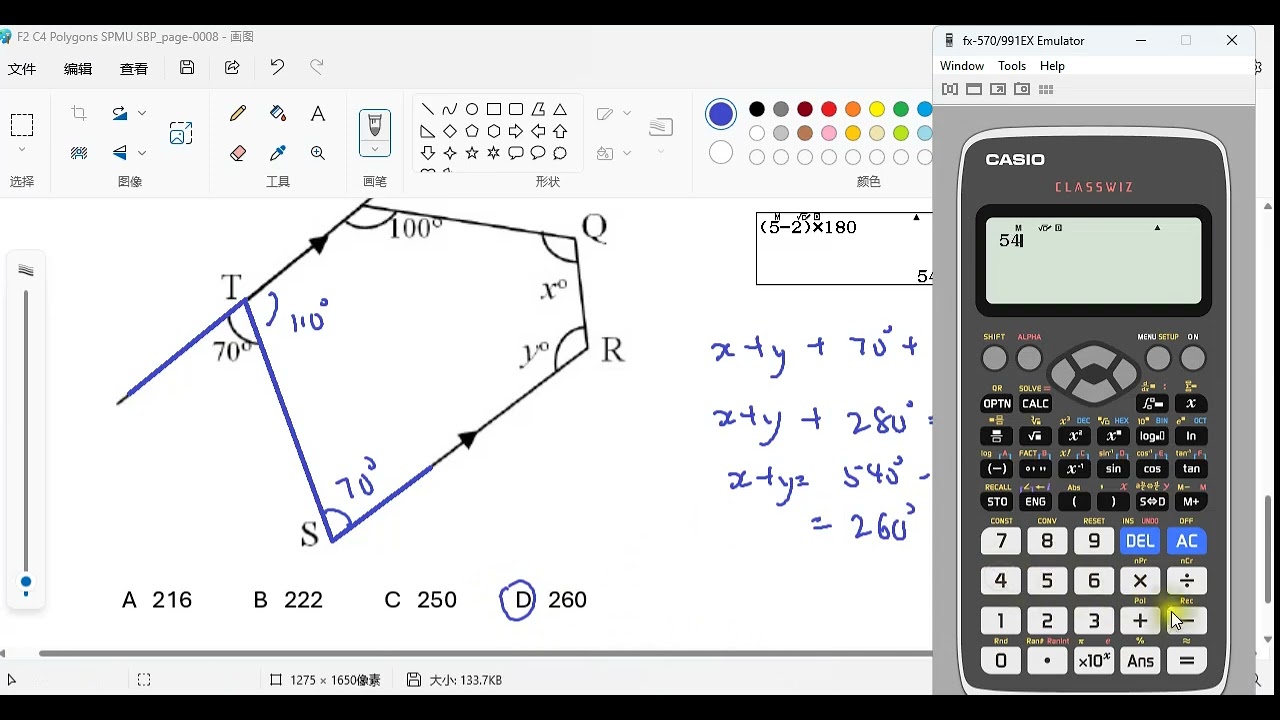Pick the yellow color swatch
The image size is (1280, 720).
click(877, 109)
